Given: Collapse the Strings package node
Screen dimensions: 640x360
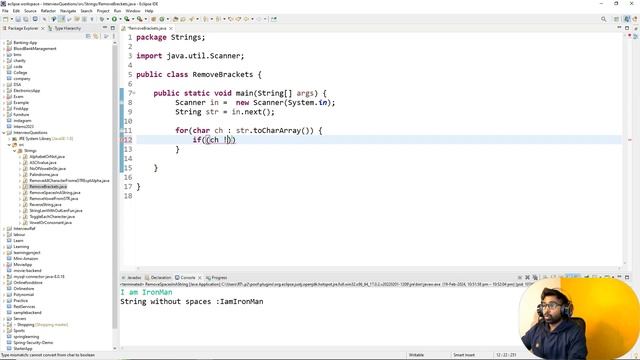Looking at the screenshot, I should pyautogui.click(x=15, y=151).
